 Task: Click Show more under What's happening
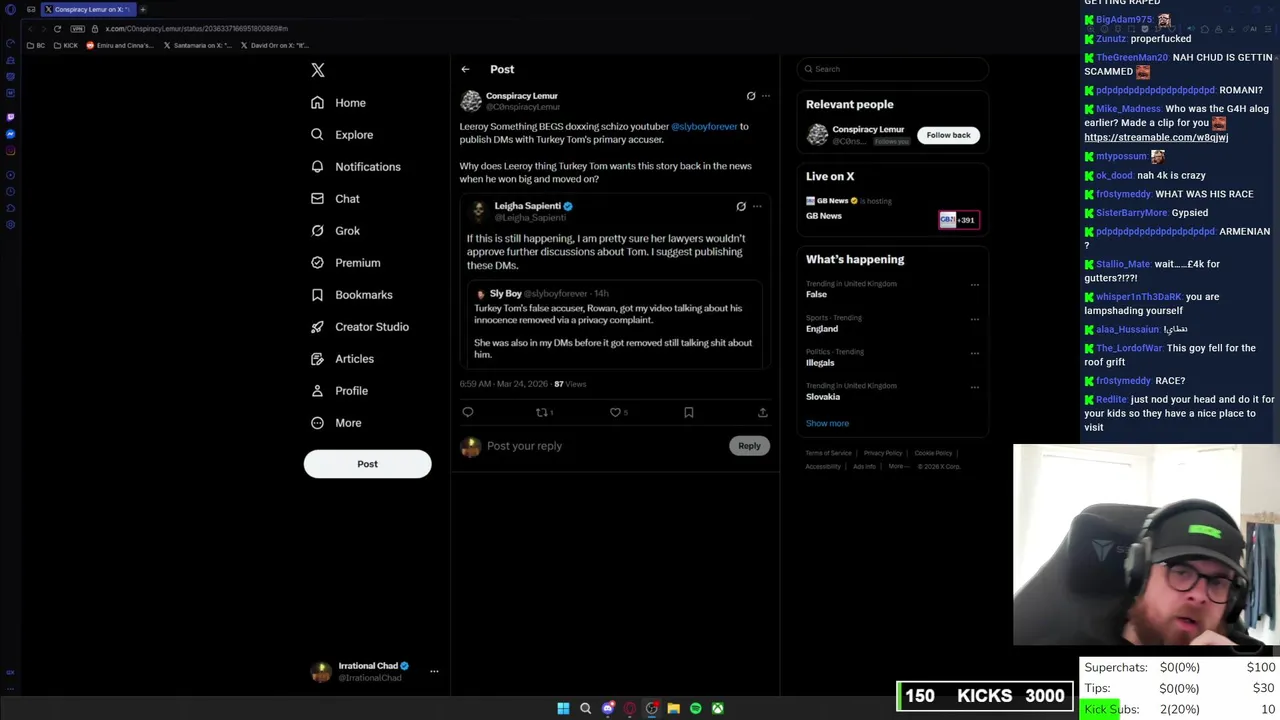tap(827, 423)
